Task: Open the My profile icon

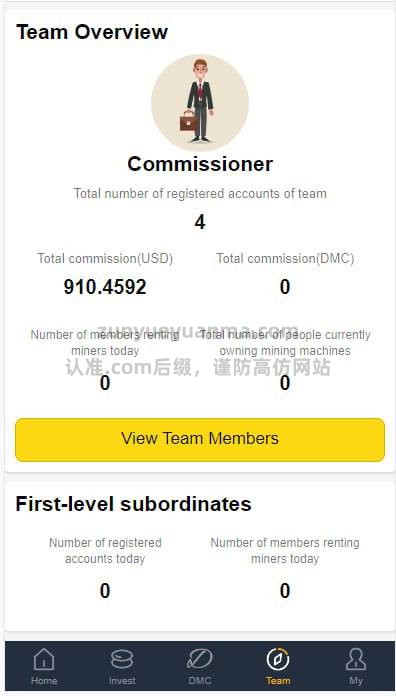Action: 356,659
